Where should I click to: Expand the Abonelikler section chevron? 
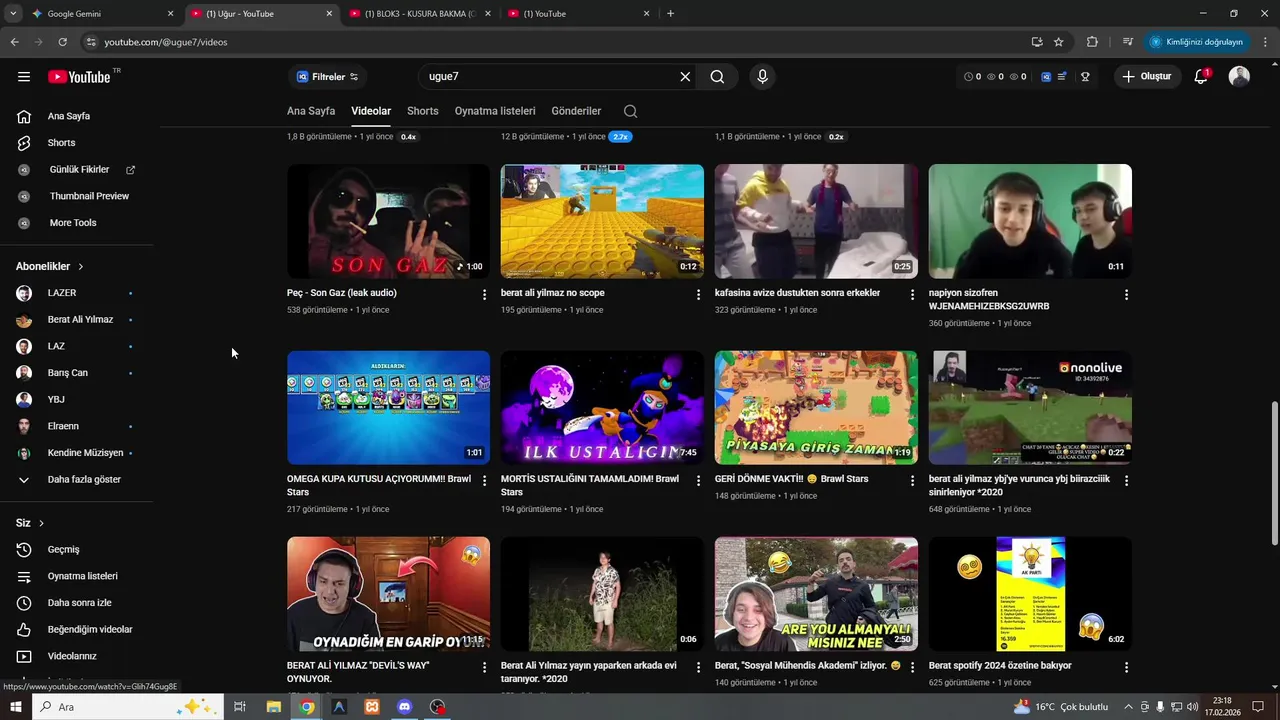pos(81,267)
